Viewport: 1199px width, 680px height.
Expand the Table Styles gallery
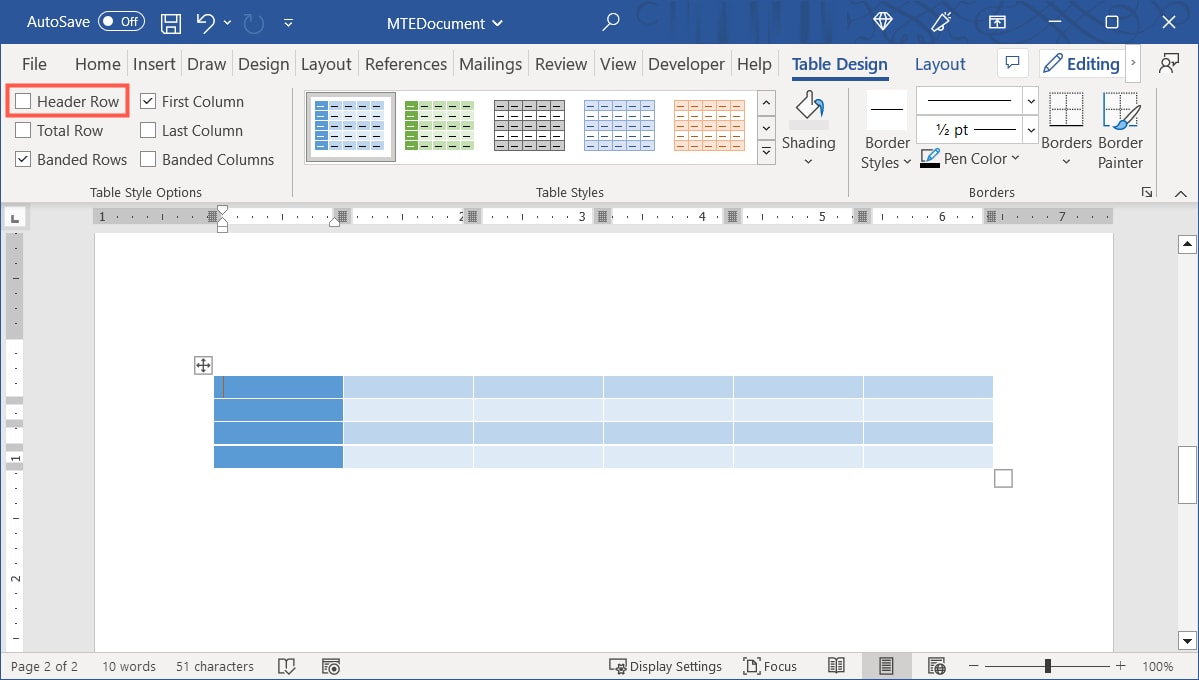click(766, 151)
